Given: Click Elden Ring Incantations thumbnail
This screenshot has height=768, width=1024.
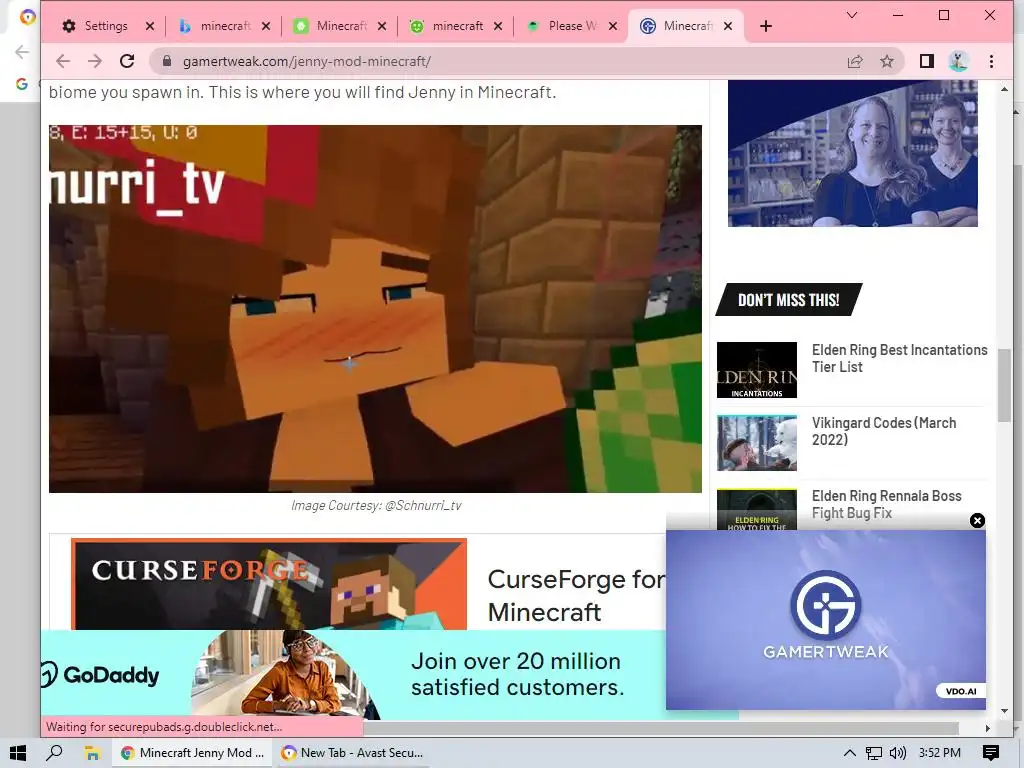Looking at the screenshot, I should pos(756,370).
